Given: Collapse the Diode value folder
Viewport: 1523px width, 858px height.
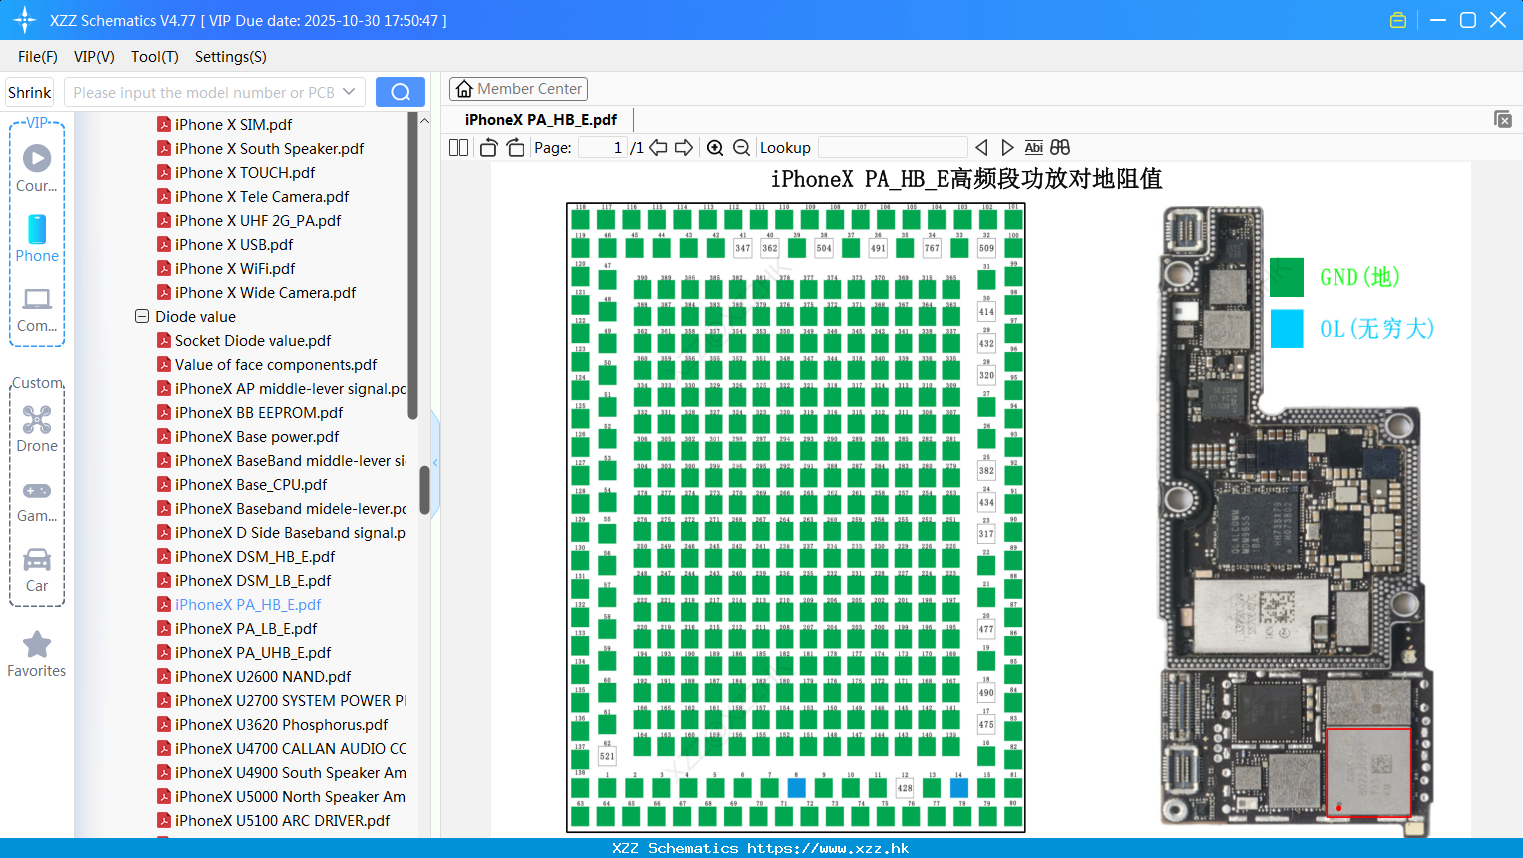Looking at the screenshot, I should (142, 316).
